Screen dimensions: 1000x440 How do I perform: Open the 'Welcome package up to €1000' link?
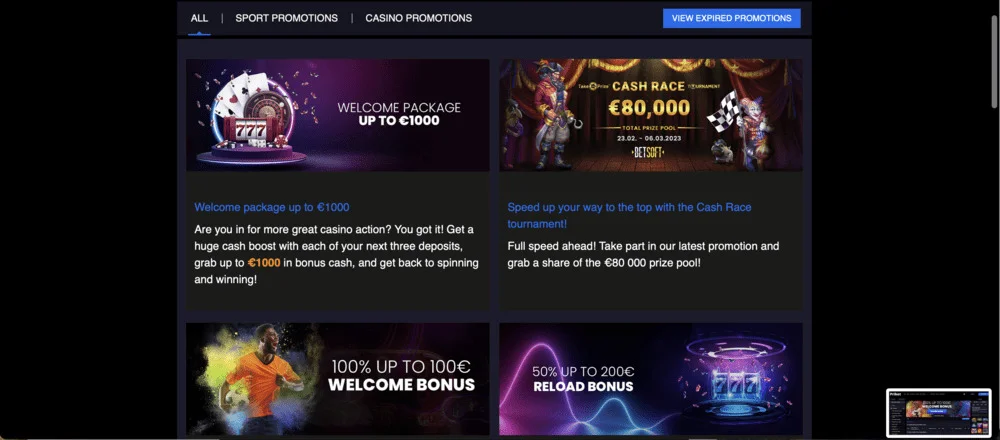[x=272, y=207]
